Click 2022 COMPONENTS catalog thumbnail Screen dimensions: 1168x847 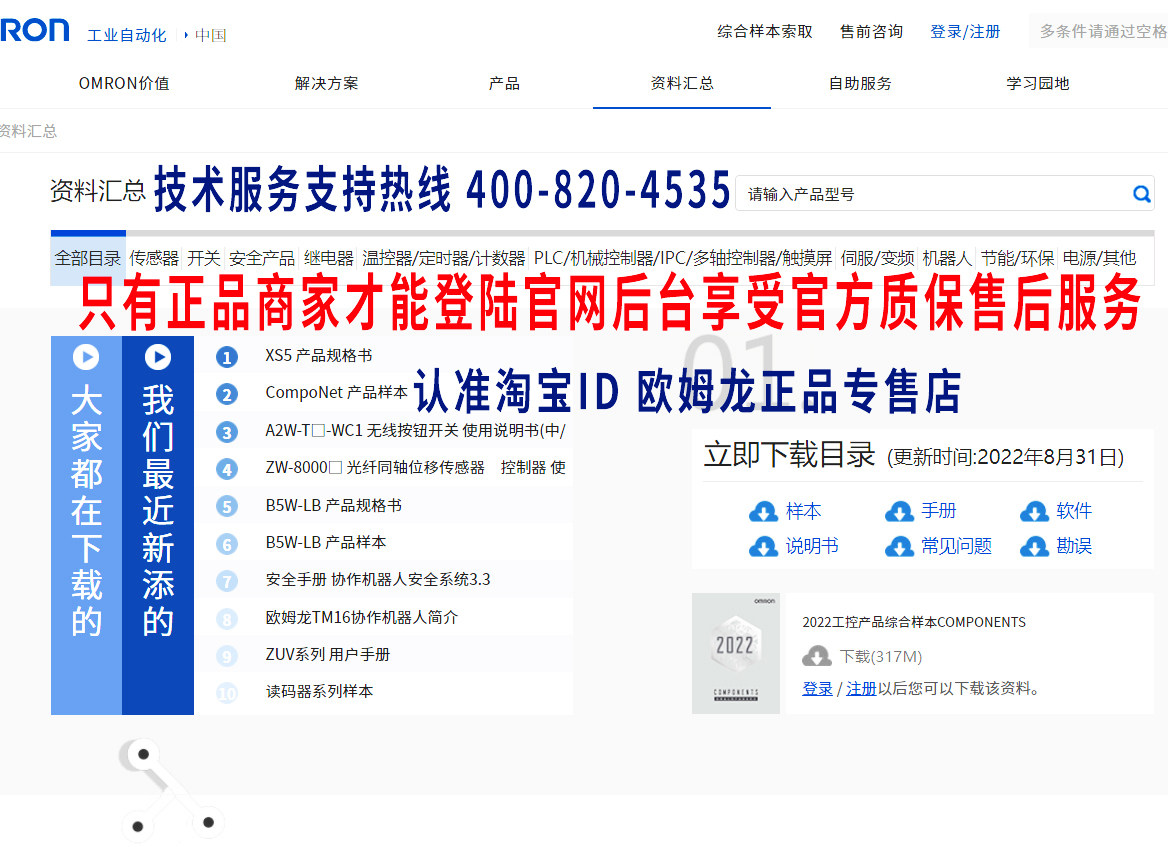736,653
